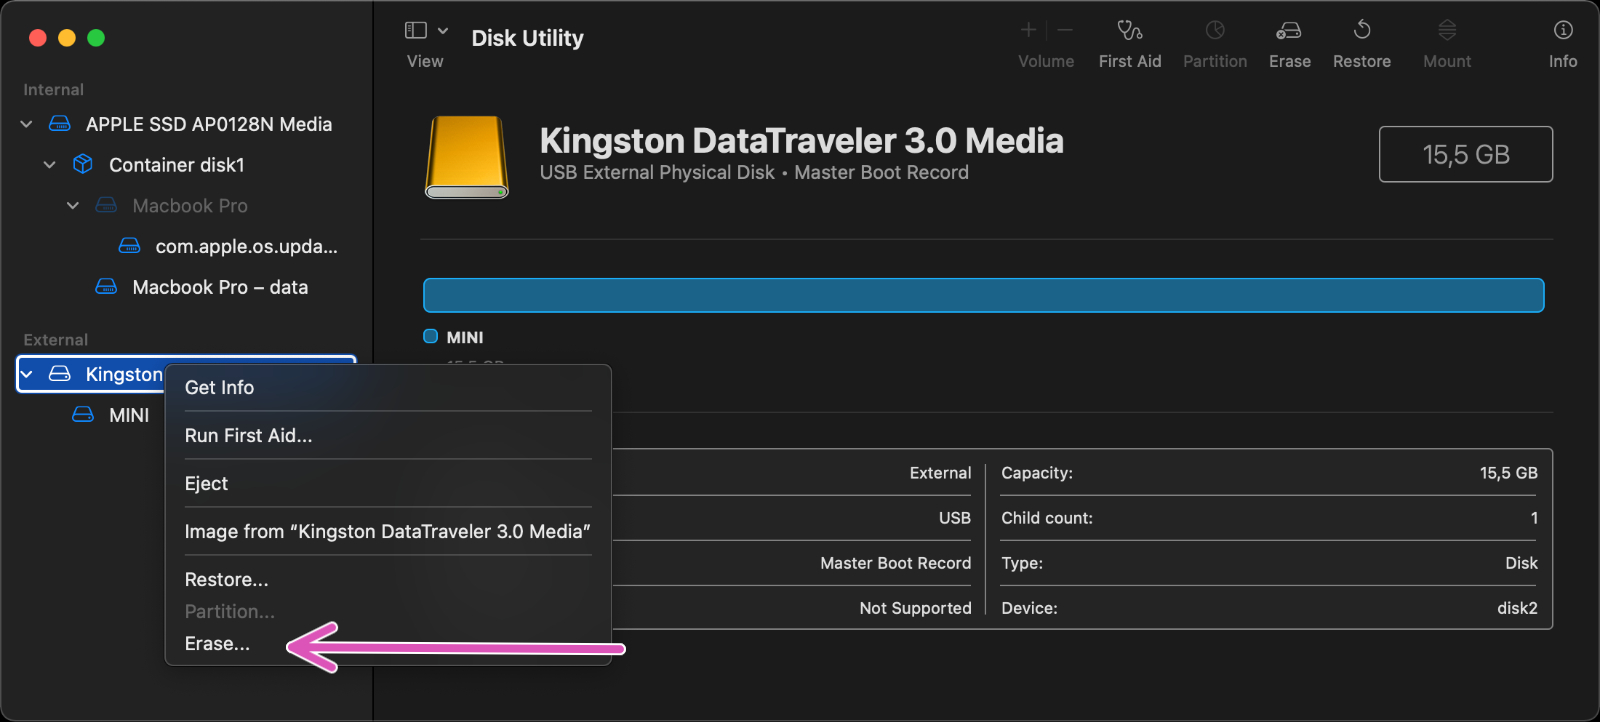Click the Type: Disk value
Viewport: 1600px width, 722px height.
(1521, 563)
